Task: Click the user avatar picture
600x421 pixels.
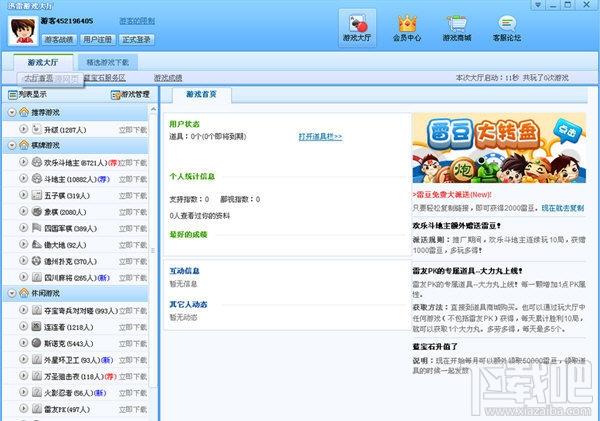Action: pos(23,31)
